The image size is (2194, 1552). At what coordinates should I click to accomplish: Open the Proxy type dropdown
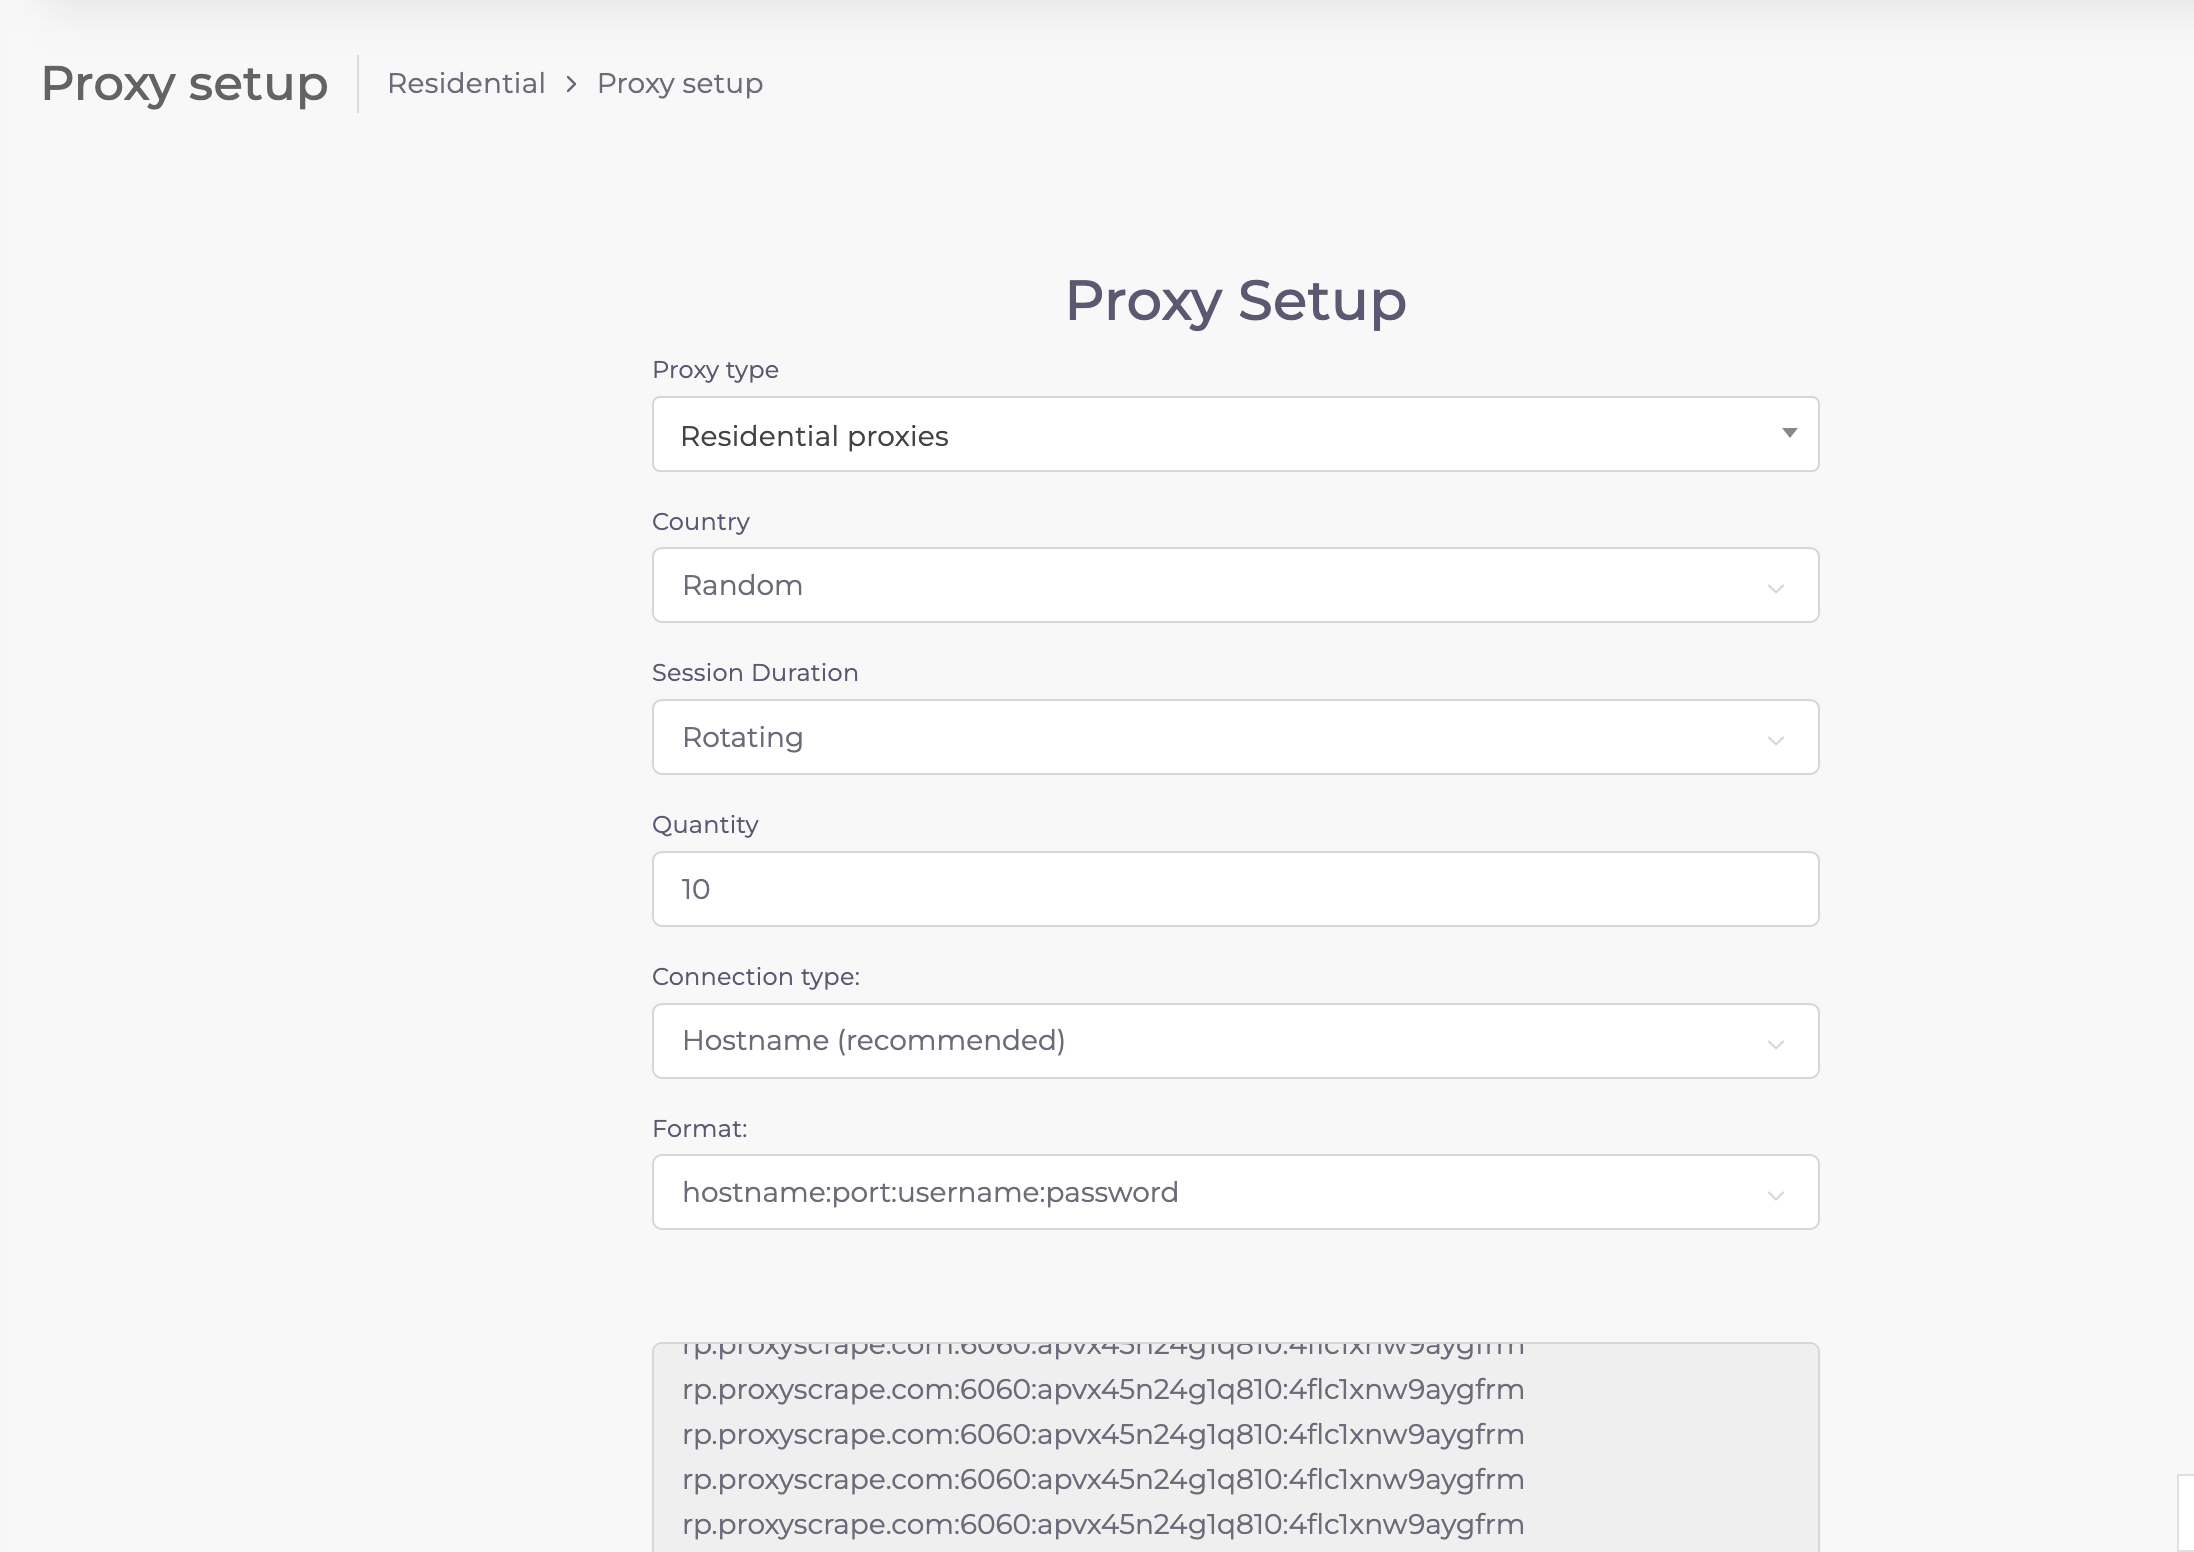click(x=1235, y=434)
